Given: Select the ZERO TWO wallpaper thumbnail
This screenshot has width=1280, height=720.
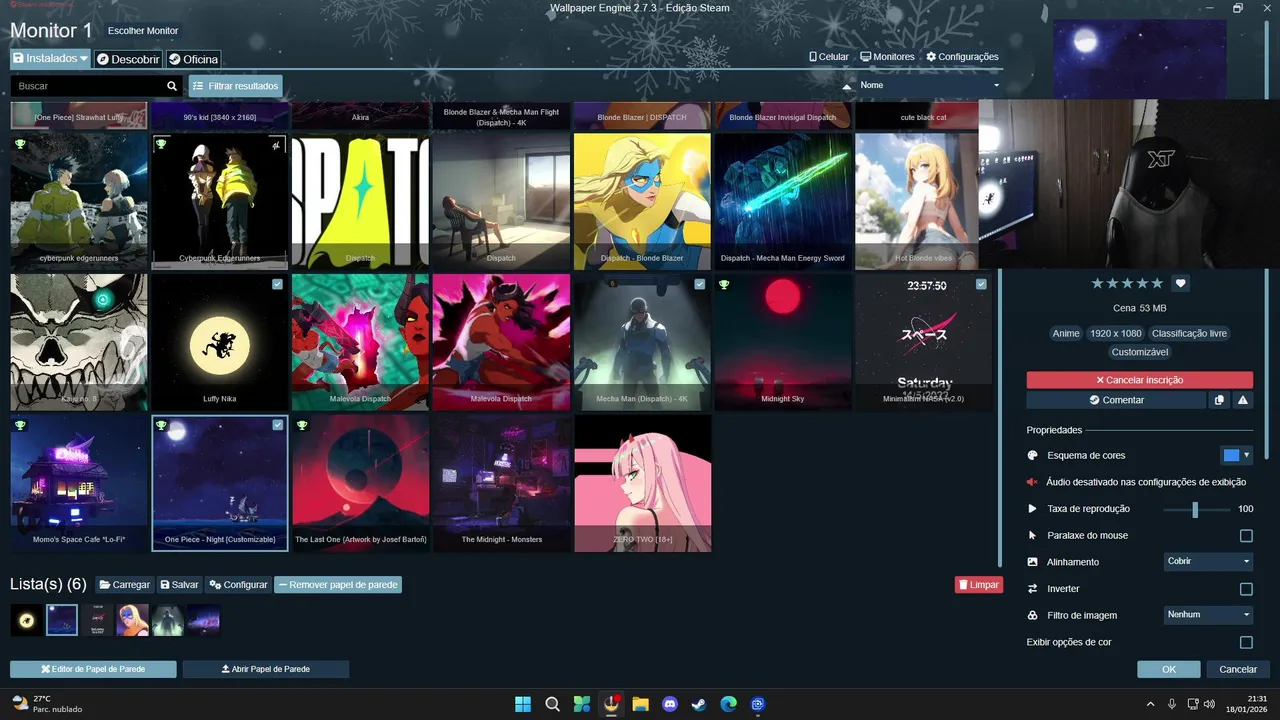Looking at the screenshot, I should [642, 484].
